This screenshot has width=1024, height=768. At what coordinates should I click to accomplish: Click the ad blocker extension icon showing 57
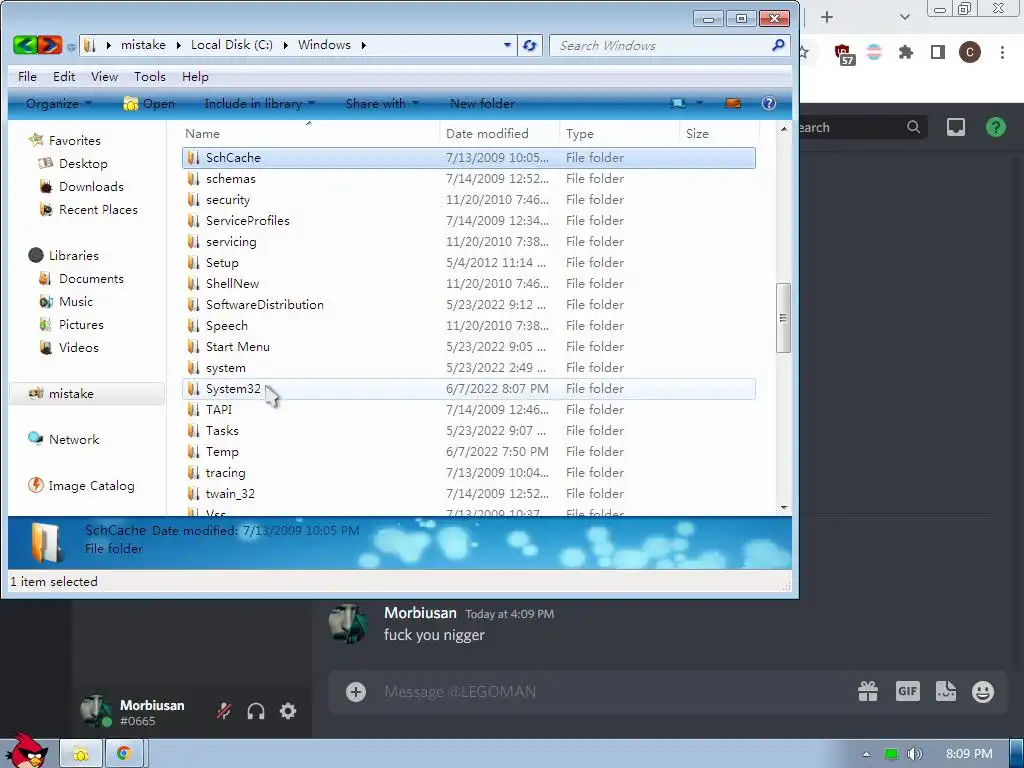point(843,54)
